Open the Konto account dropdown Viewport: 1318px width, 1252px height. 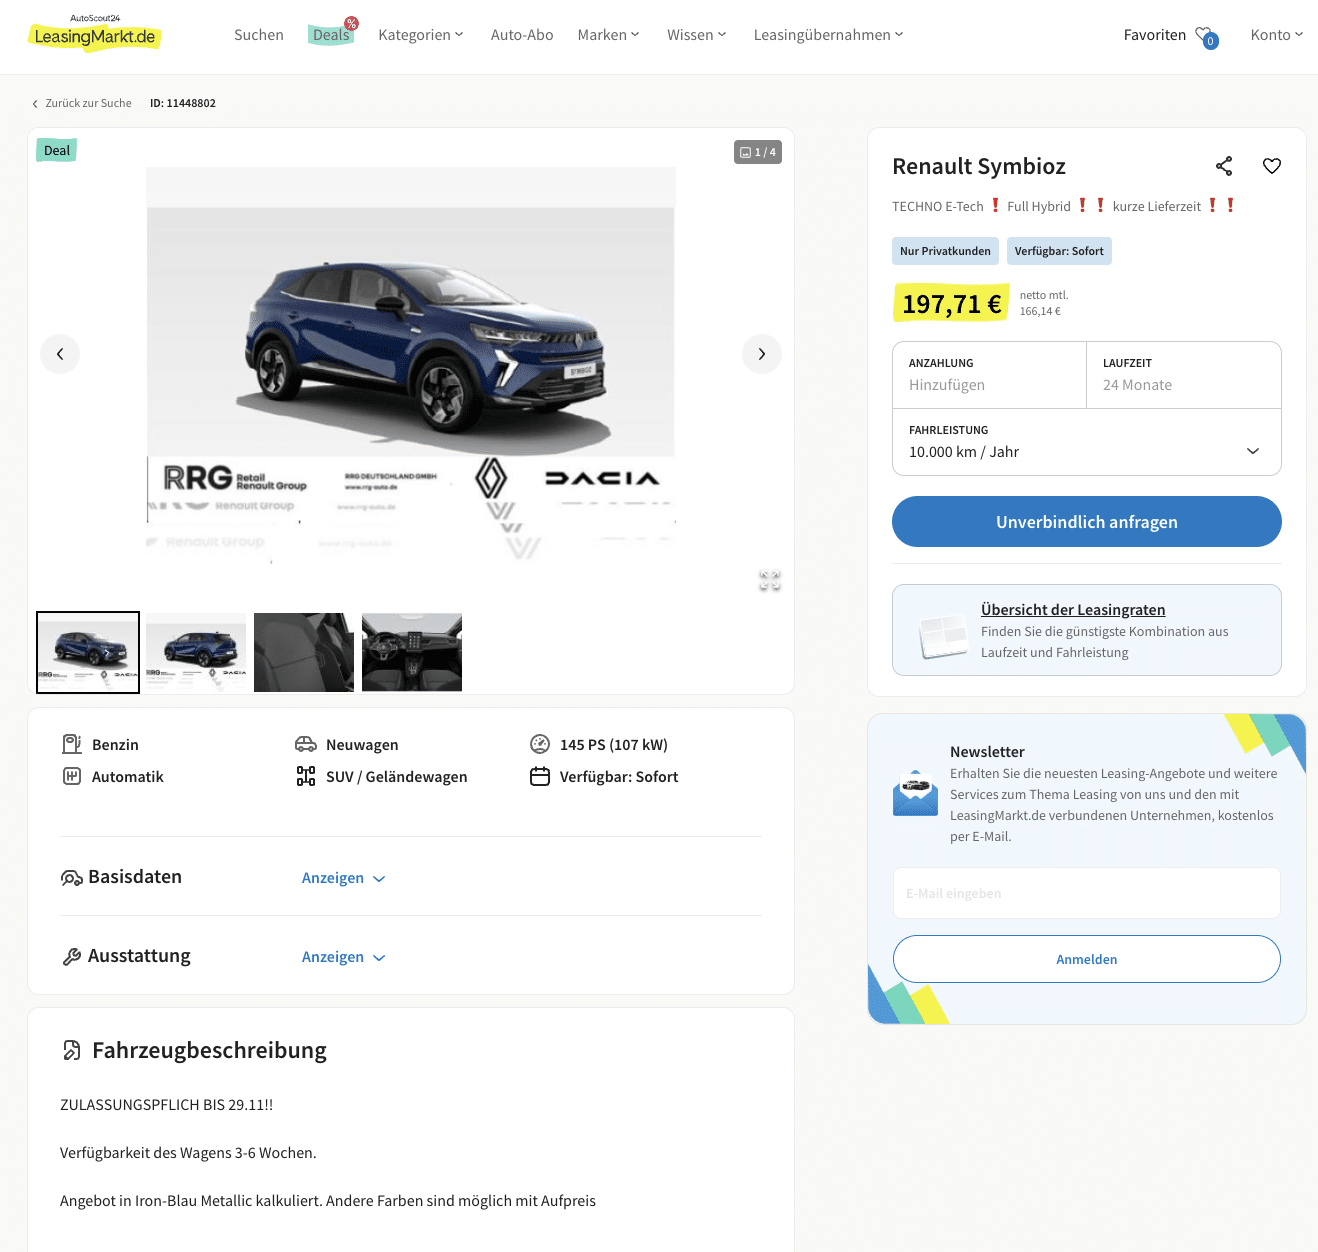coord(1276,35)
